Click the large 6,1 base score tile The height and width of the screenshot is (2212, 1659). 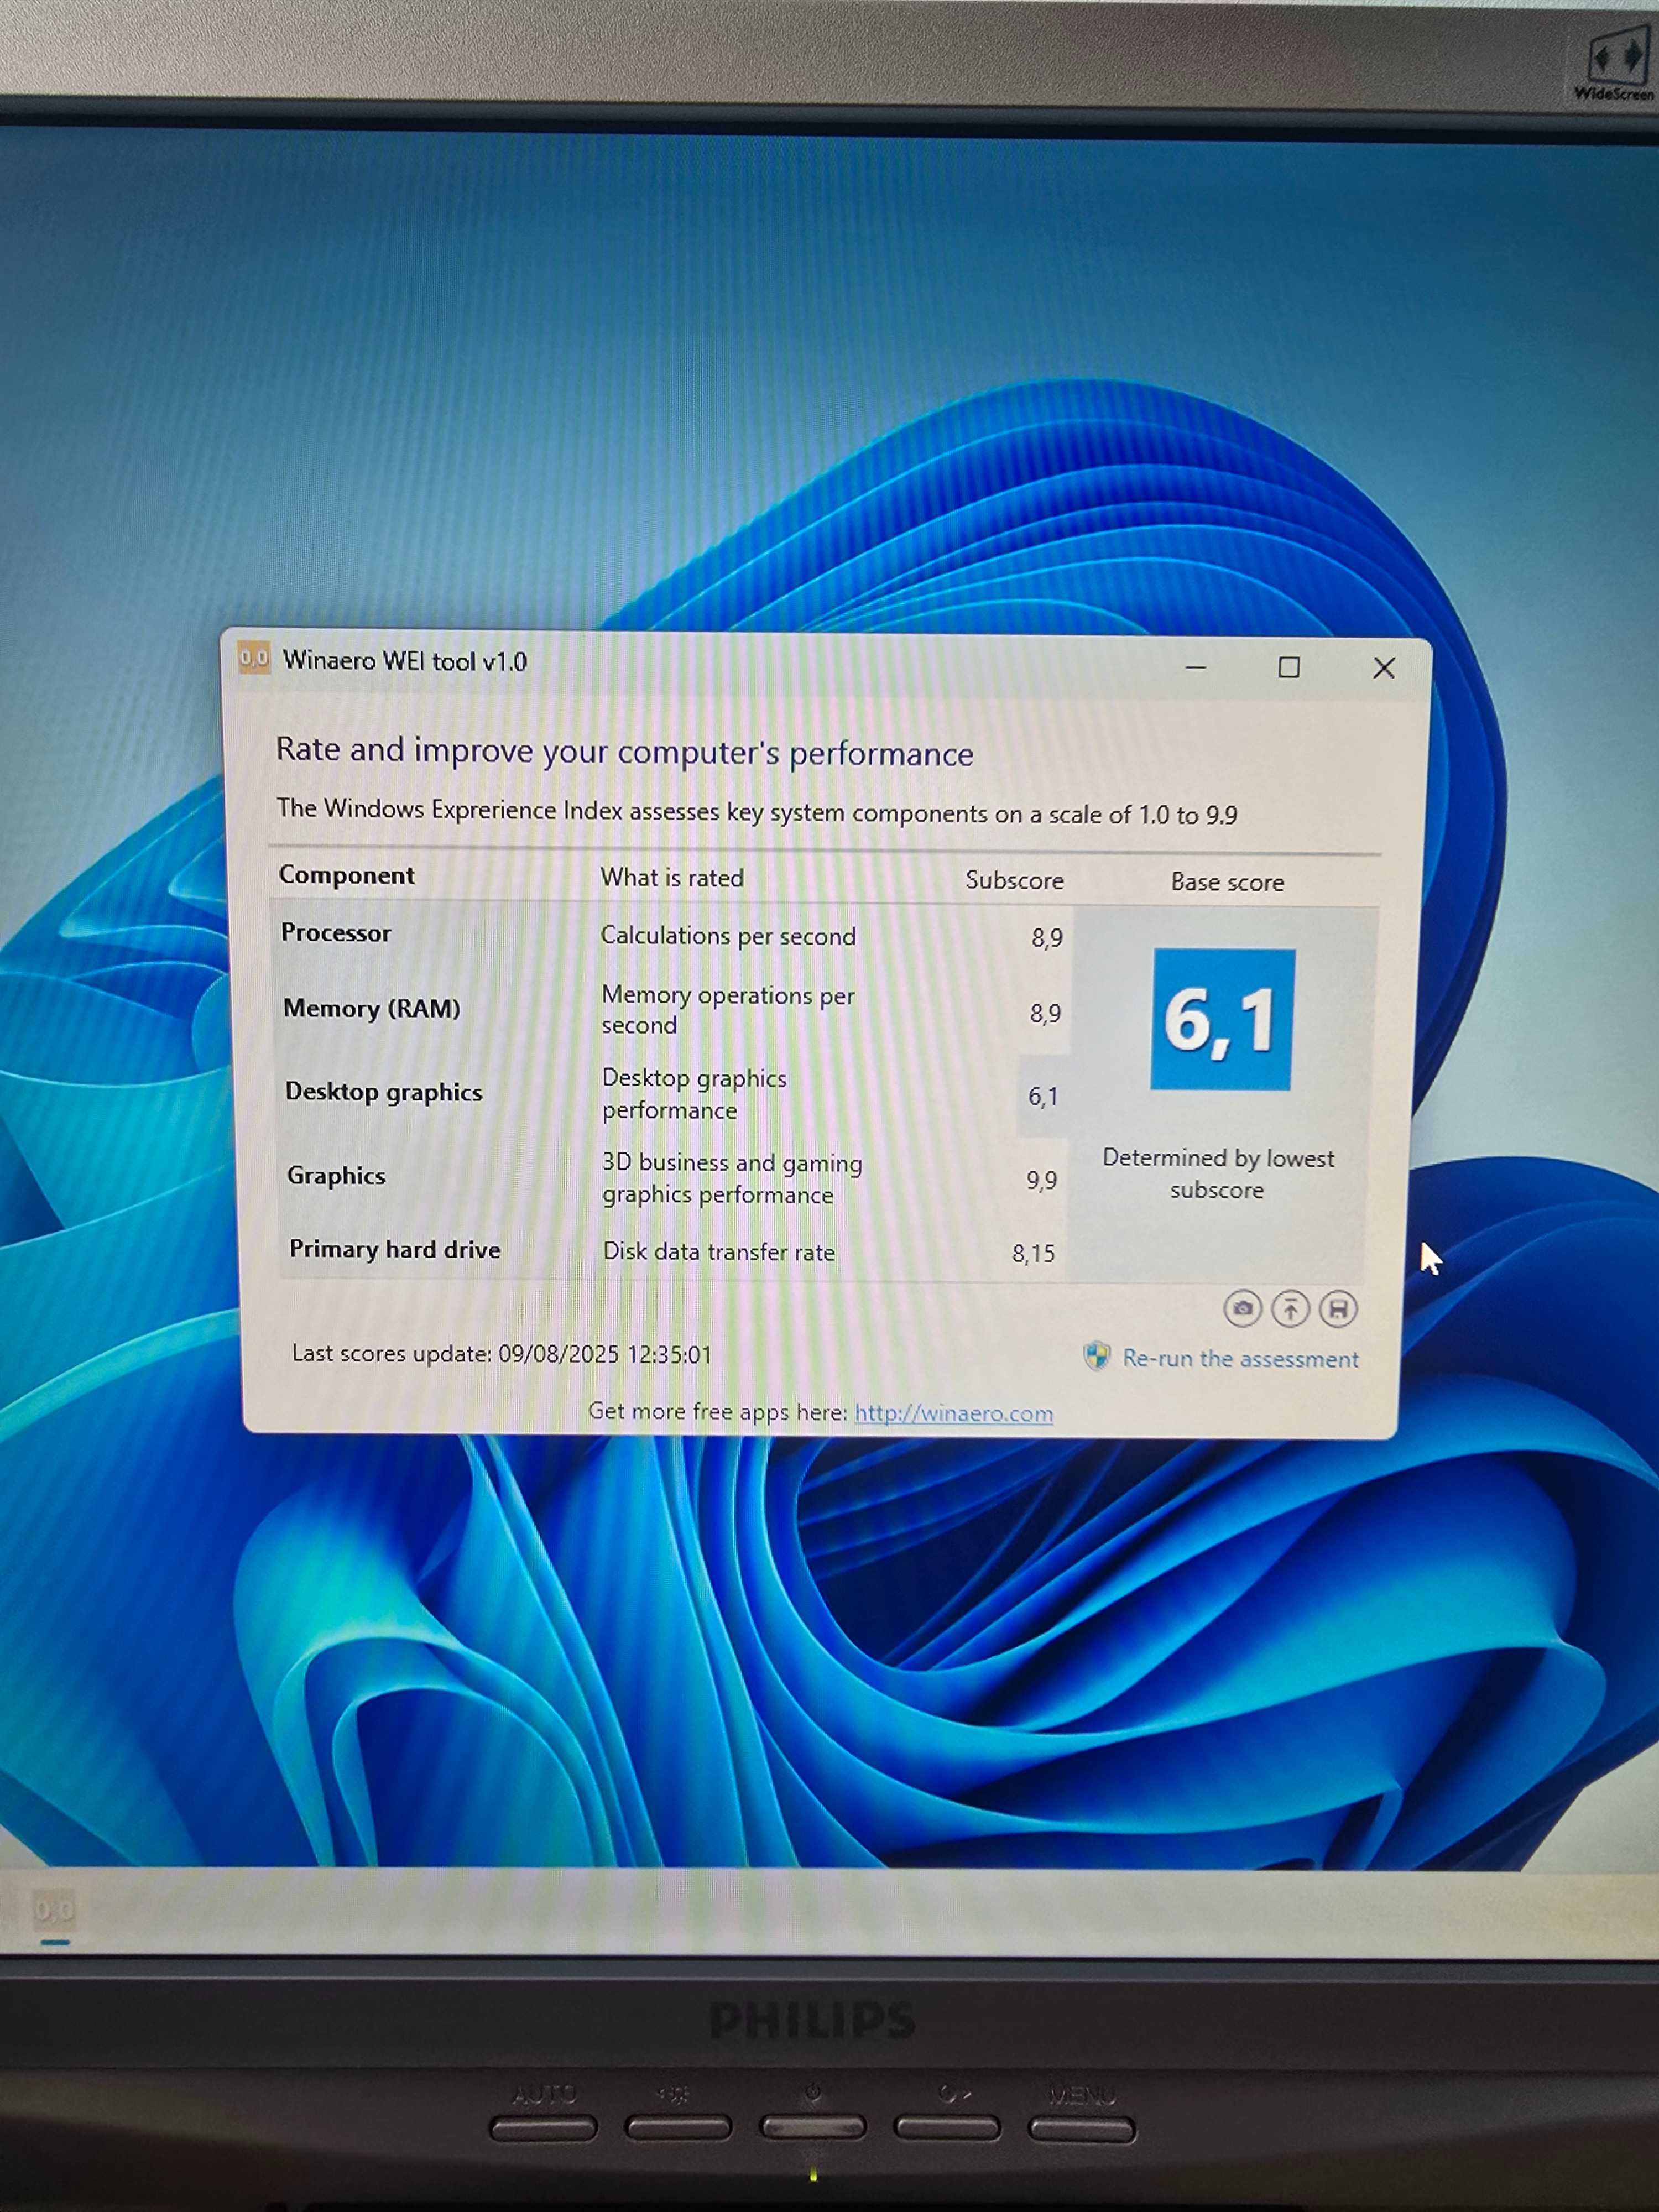pyautogui.click(x=1222, y=1019)
